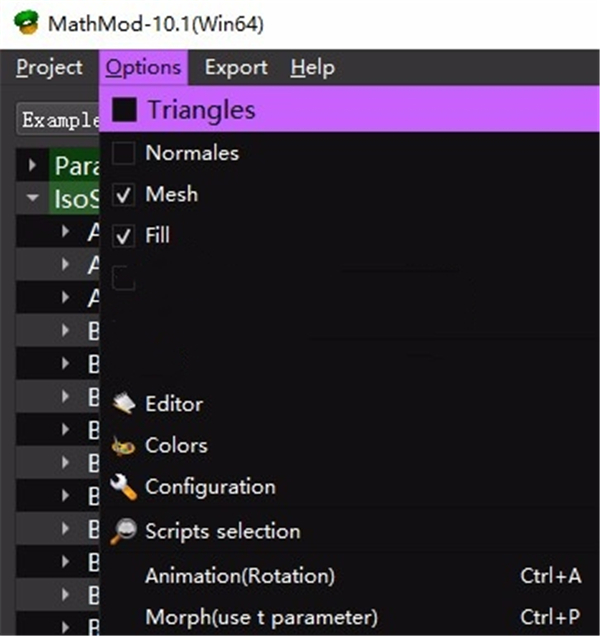Open the Project menu
Image resolution: width=600 pixels, height=636 pixels.
tap(49, 68)
